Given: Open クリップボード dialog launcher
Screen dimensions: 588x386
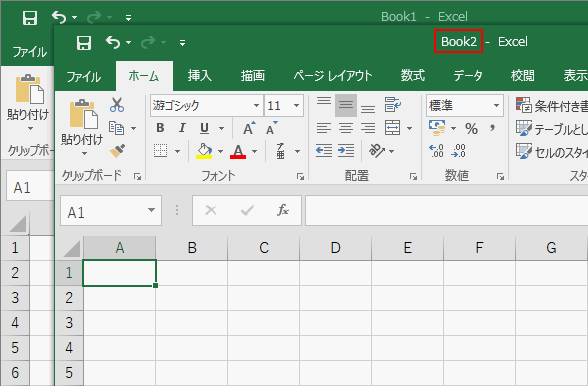Looking at the screenshot, I should [138, 176].
